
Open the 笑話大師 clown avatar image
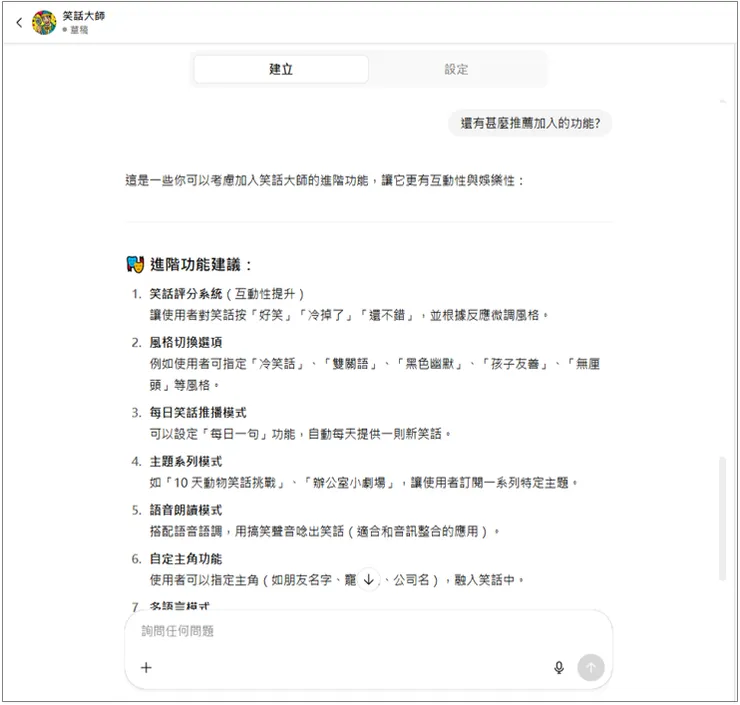[x=44, y=22]
